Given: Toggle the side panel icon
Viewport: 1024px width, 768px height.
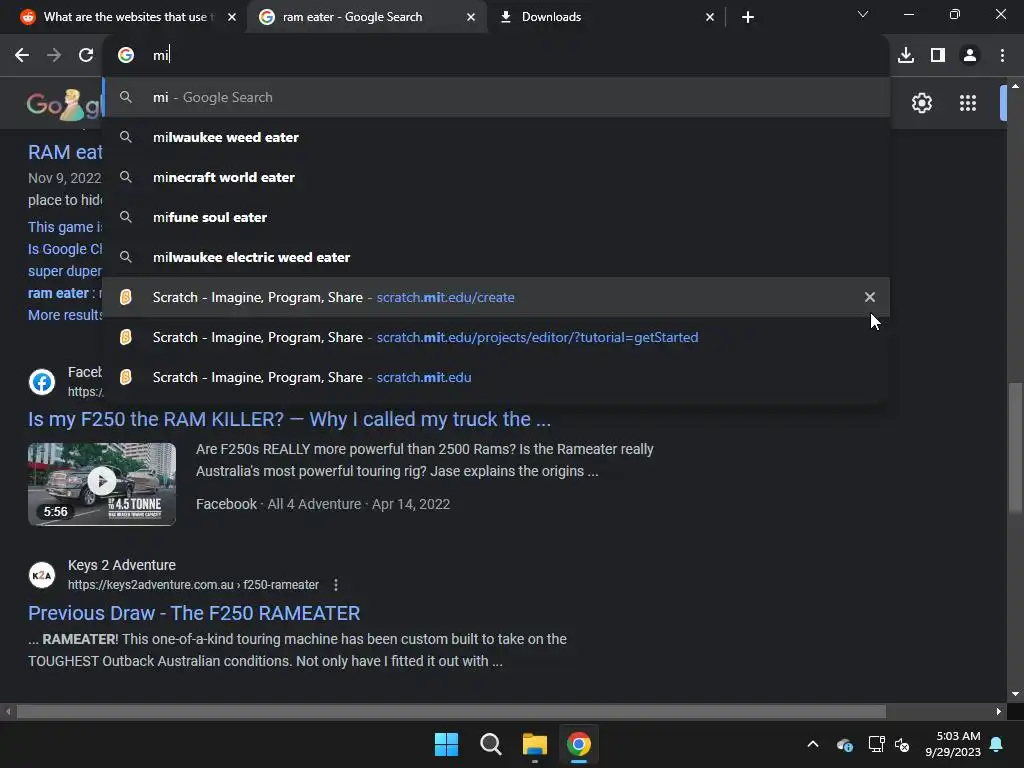Looking at the screenshot, I should click(x=938, y=56).
